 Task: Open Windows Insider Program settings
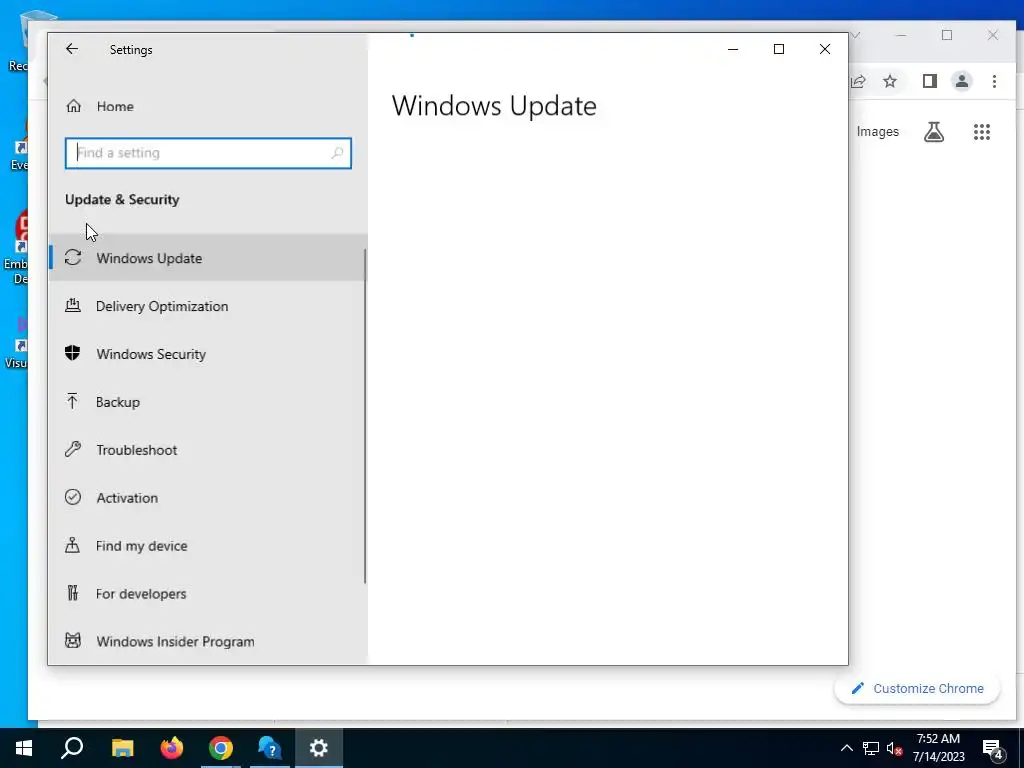pos(208,641)
